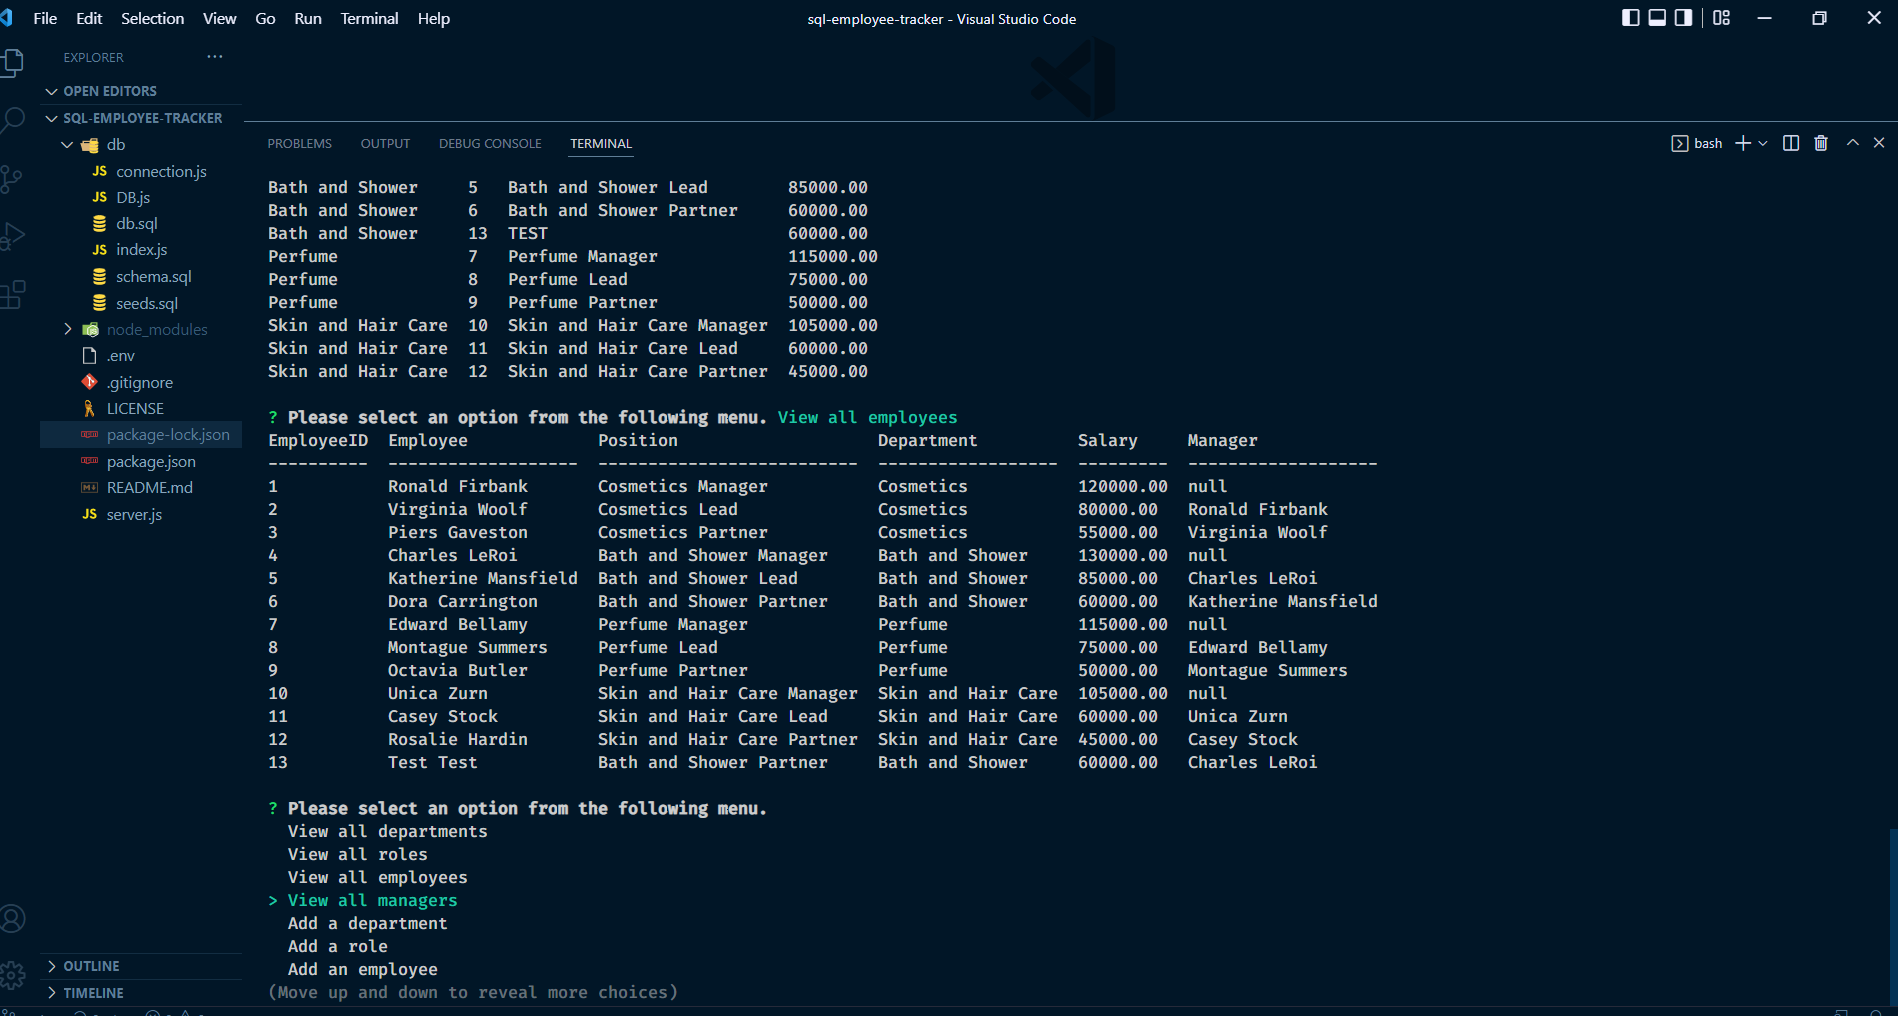Screen dimensions: 1898x1016
Task: Switch to the OUTPUT tab
Action: (385, 143)
